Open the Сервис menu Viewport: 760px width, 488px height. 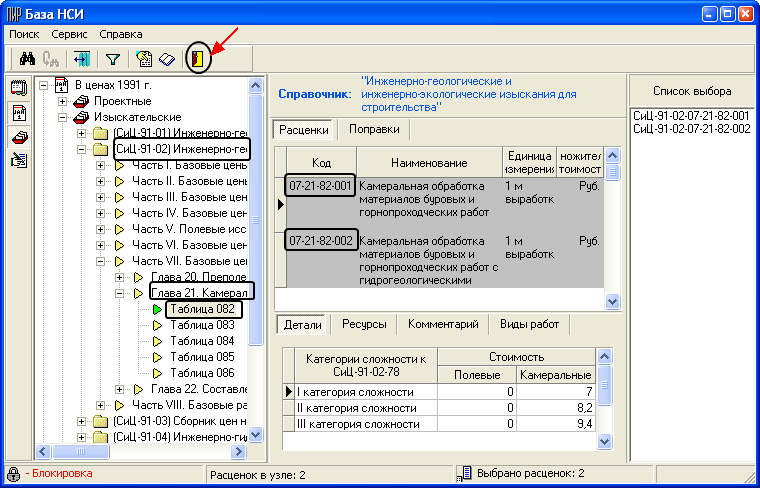(69, 34)
